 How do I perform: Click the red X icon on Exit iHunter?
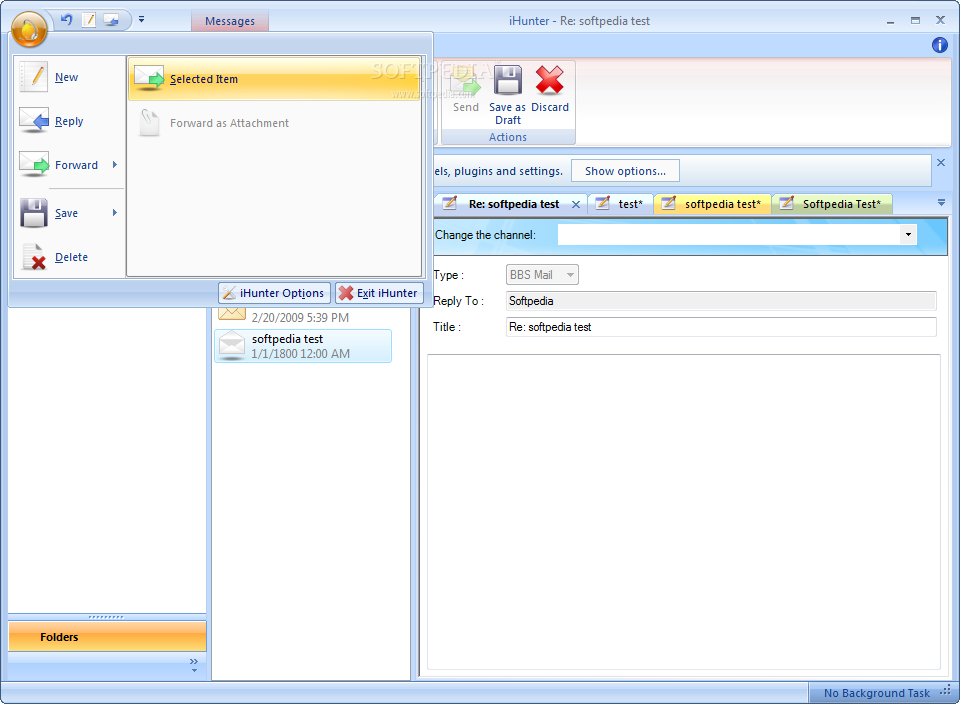346,293
